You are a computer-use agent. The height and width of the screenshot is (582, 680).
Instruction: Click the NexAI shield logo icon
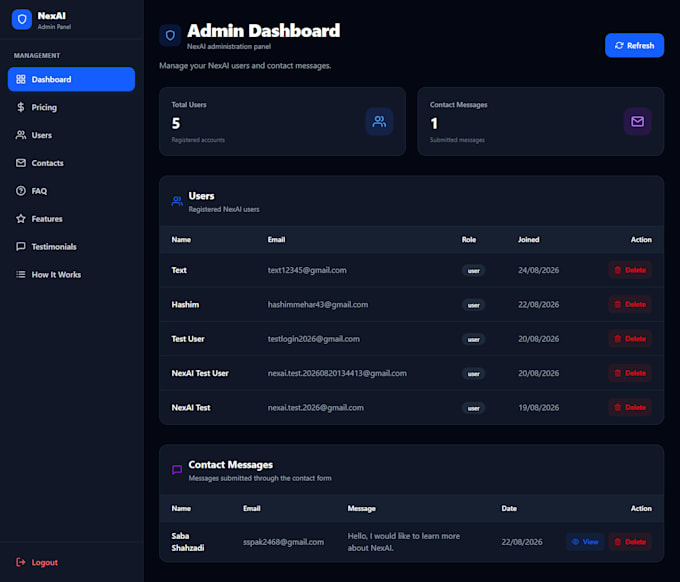tap(22, 20)
